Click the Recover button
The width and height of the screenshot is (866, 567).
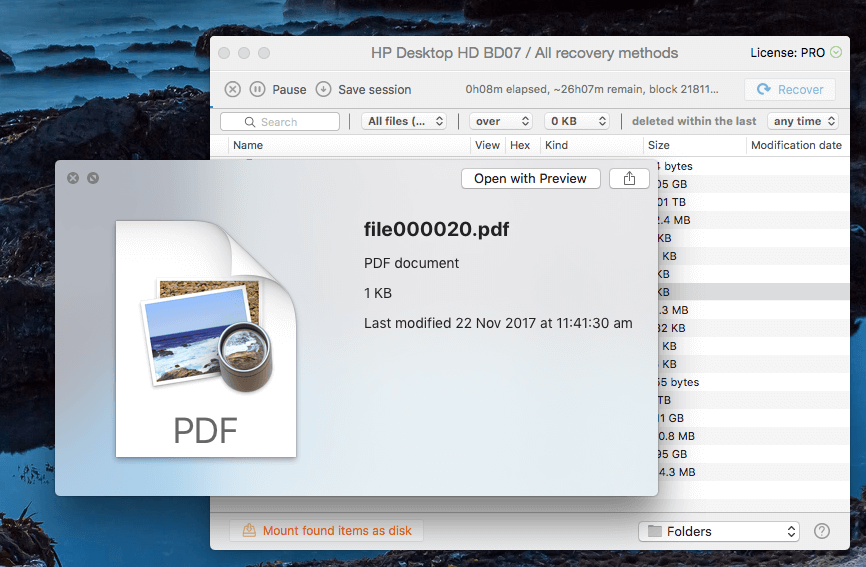790,89
